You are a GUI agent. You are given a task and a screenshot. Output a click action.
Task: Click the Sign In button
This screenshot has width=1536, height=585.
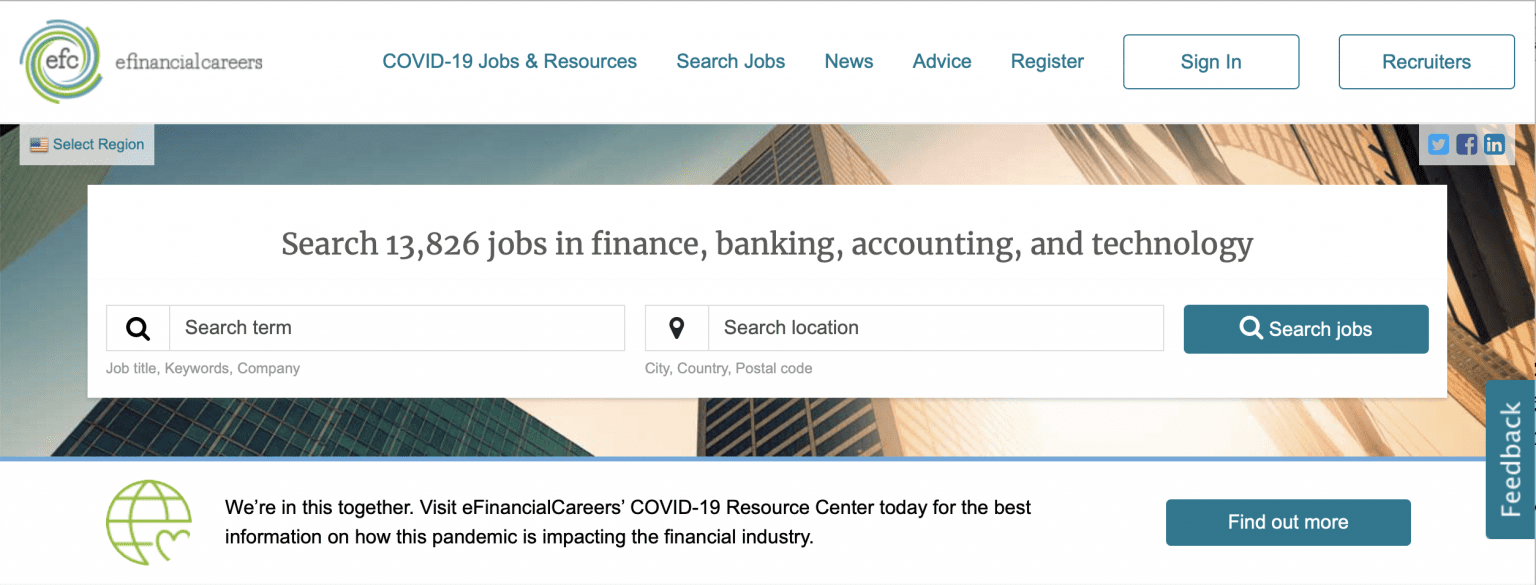[x=1210, y=61]
